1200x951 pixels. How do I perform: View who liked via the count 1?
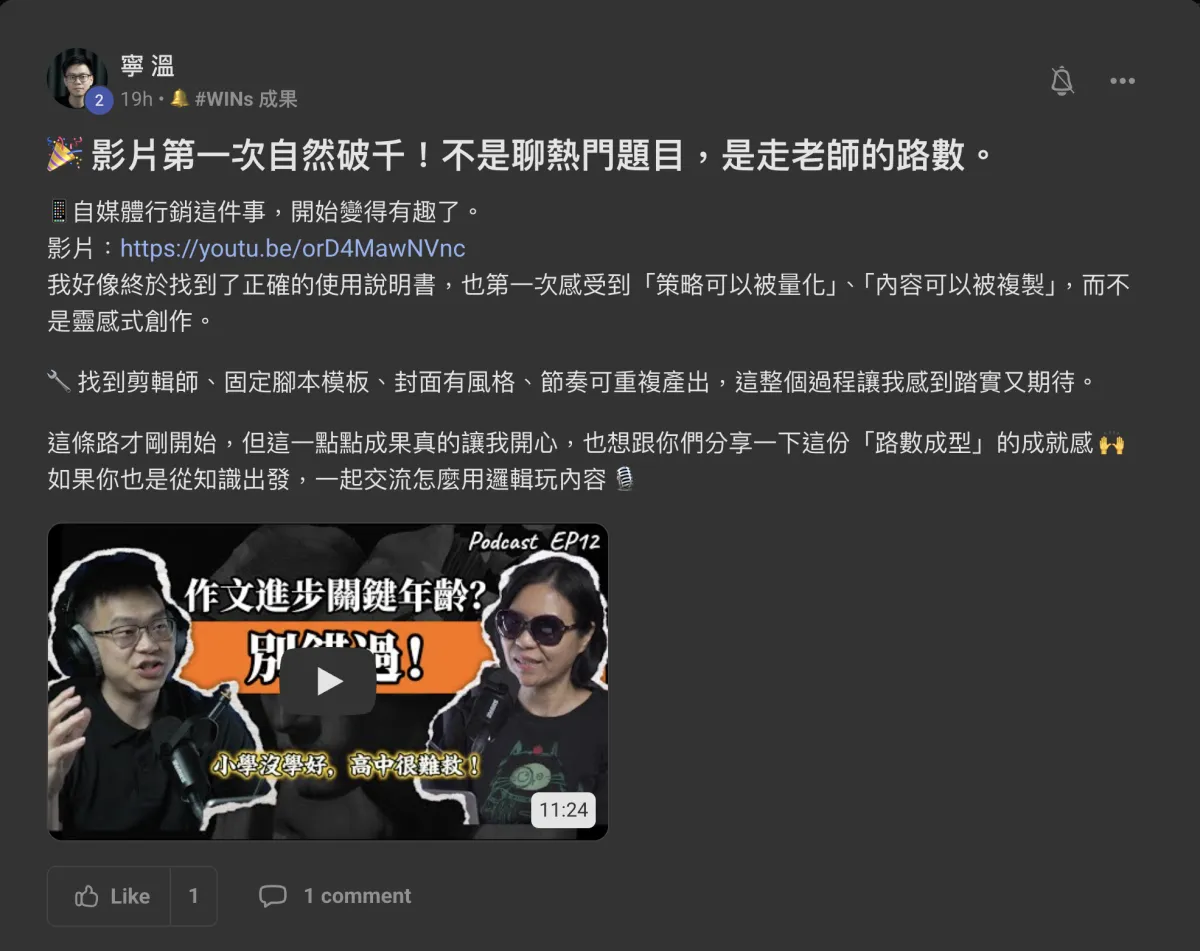pyautogui.click(x=194, y=896)
